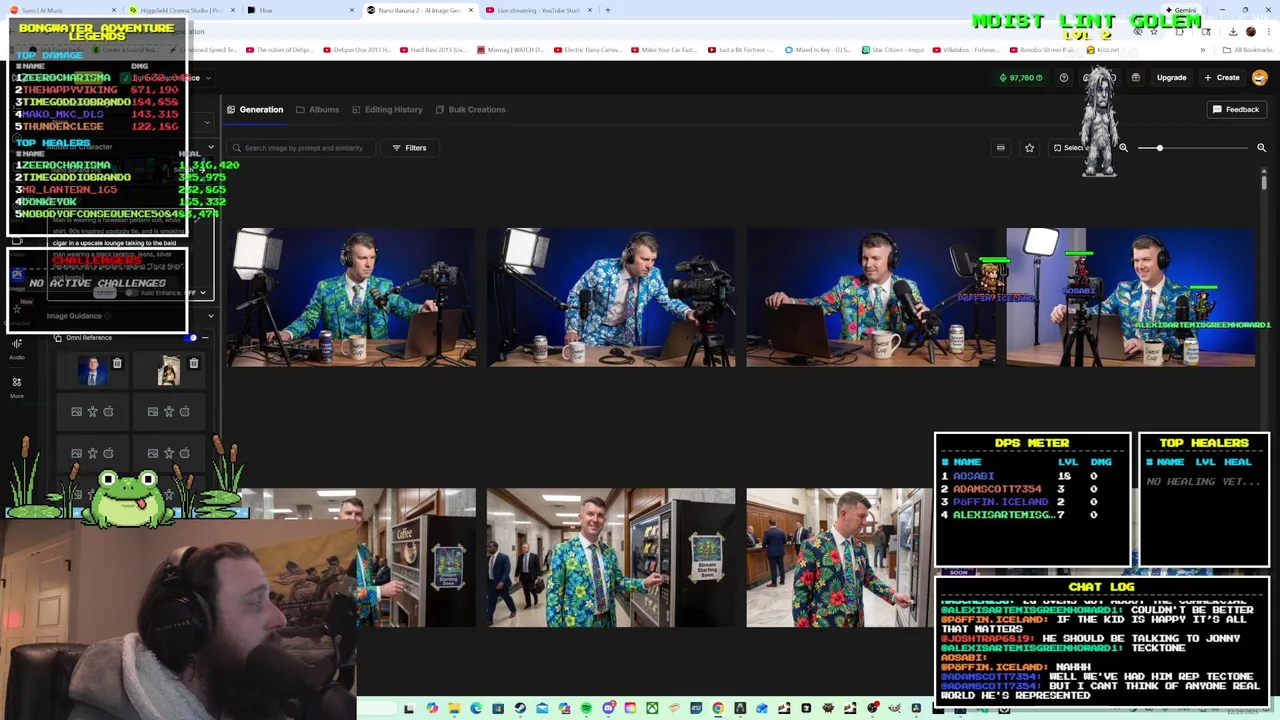Collapse the Omni Reference section minus
Viewport: 1280px width, 720px height.
pos(205,338)
